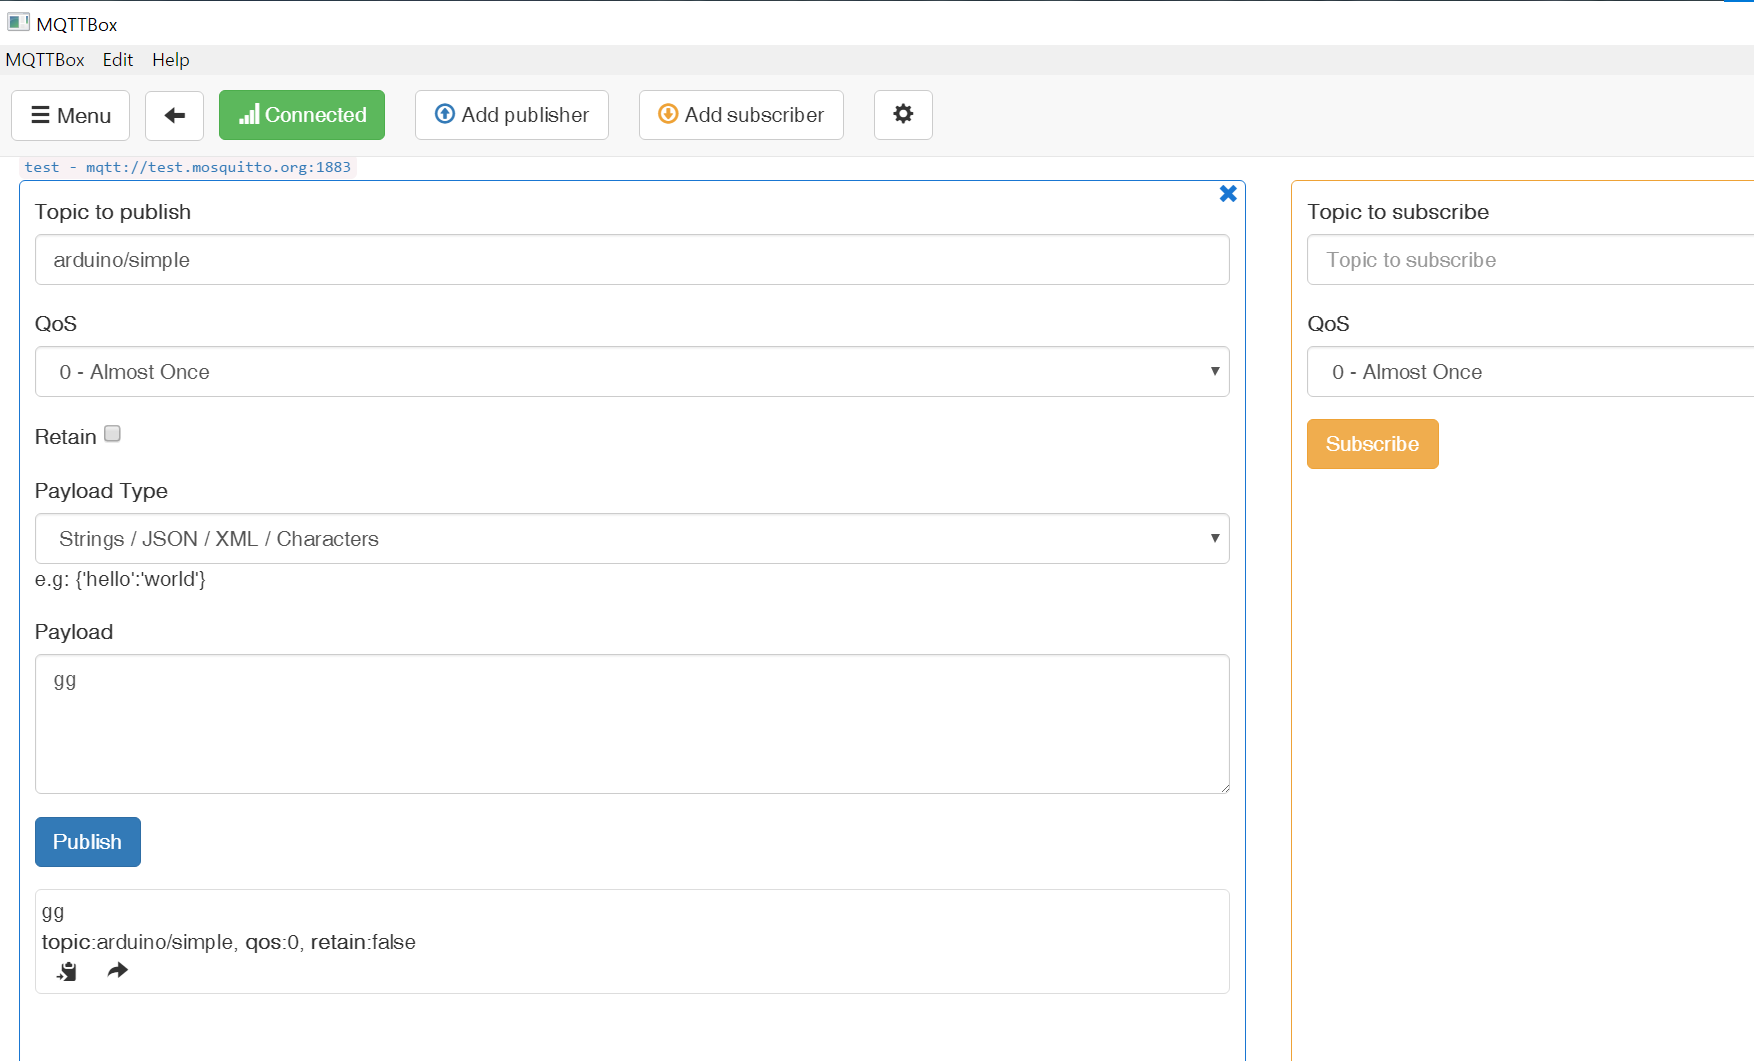
Task: Click the green Connected status button
Action: pyautogui.click(x=302, y=115)
